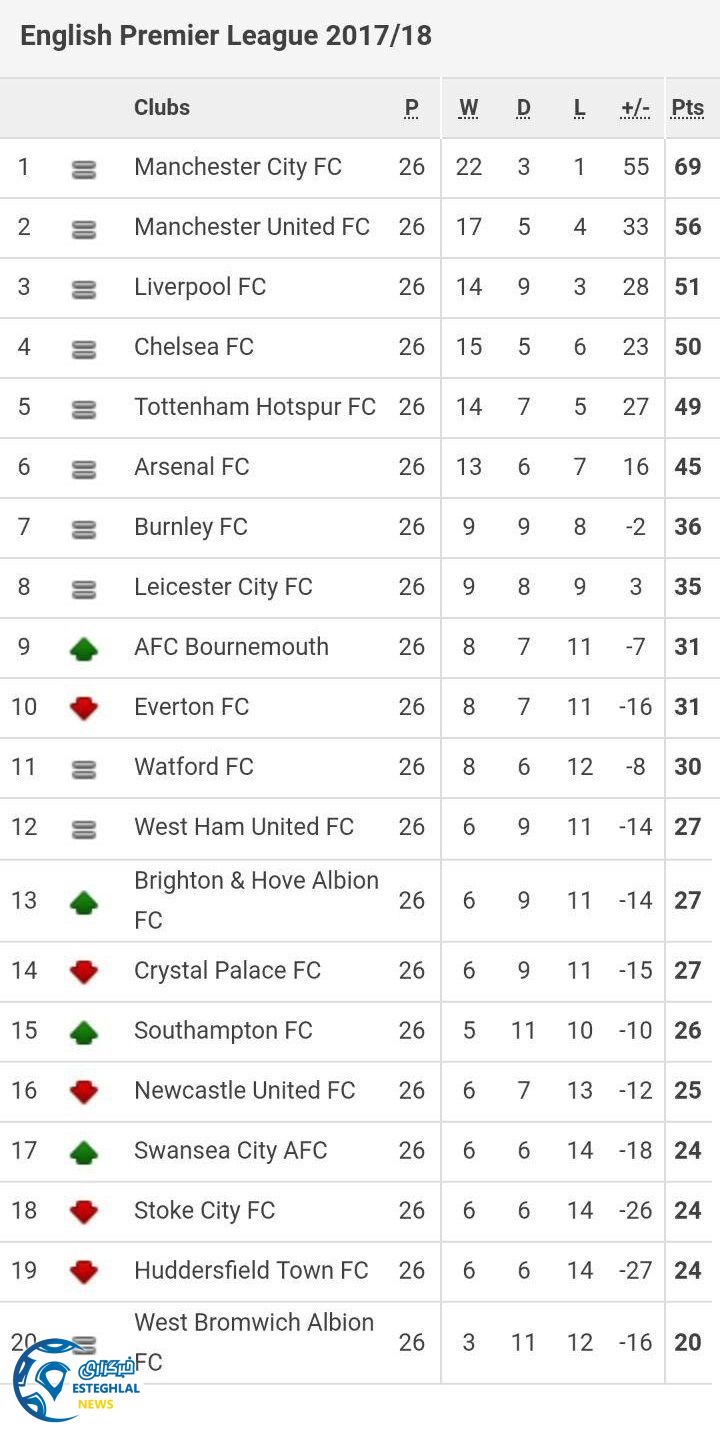Click the red down arrow beside Crystal Palace FC

coord(84,971)
